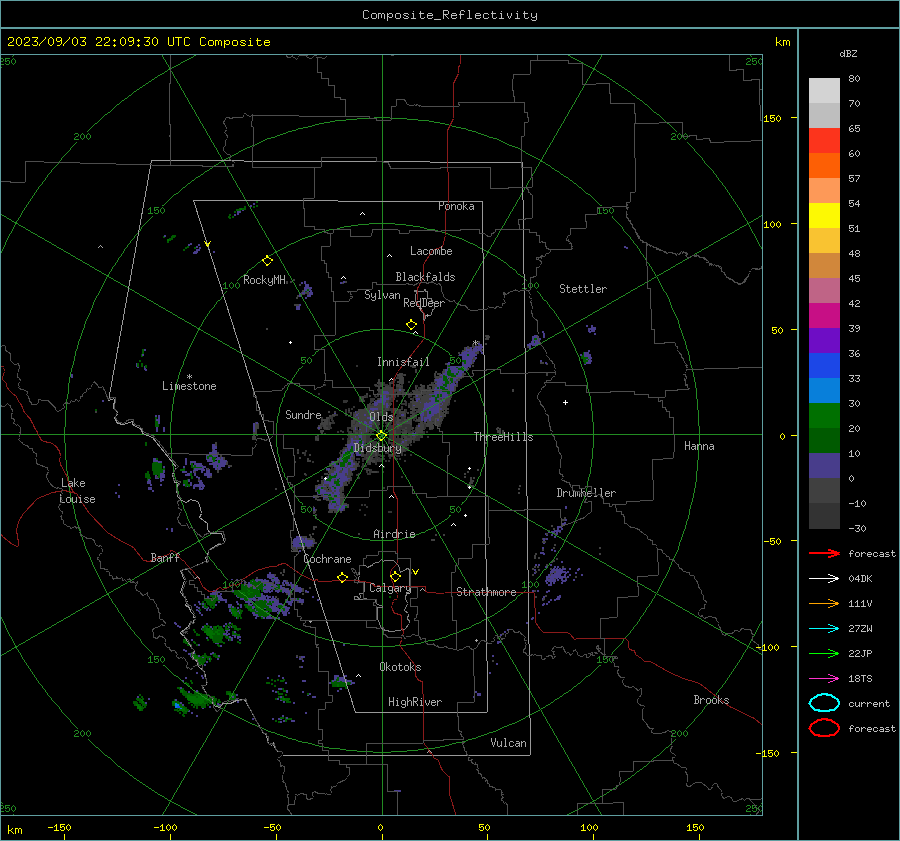Image resolution: width=900 pixels, height=841 pixels.
Task: Click the 'Sundre' town label
Action: (x=303, y=414)
